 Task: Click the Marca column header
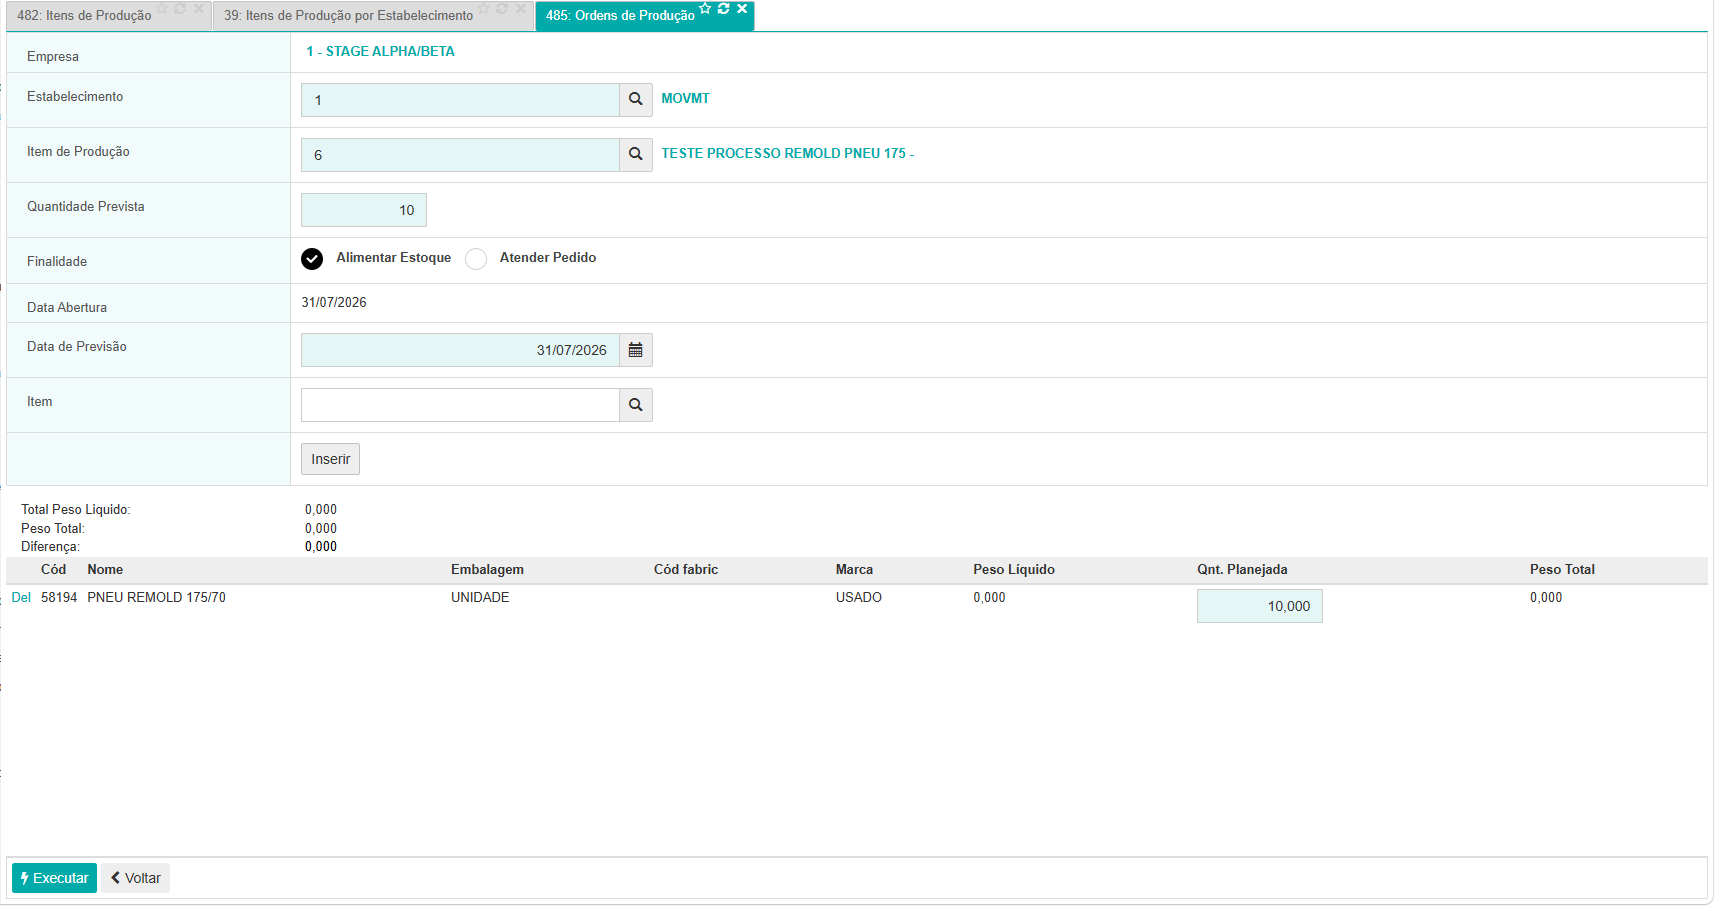coord(854,569)
